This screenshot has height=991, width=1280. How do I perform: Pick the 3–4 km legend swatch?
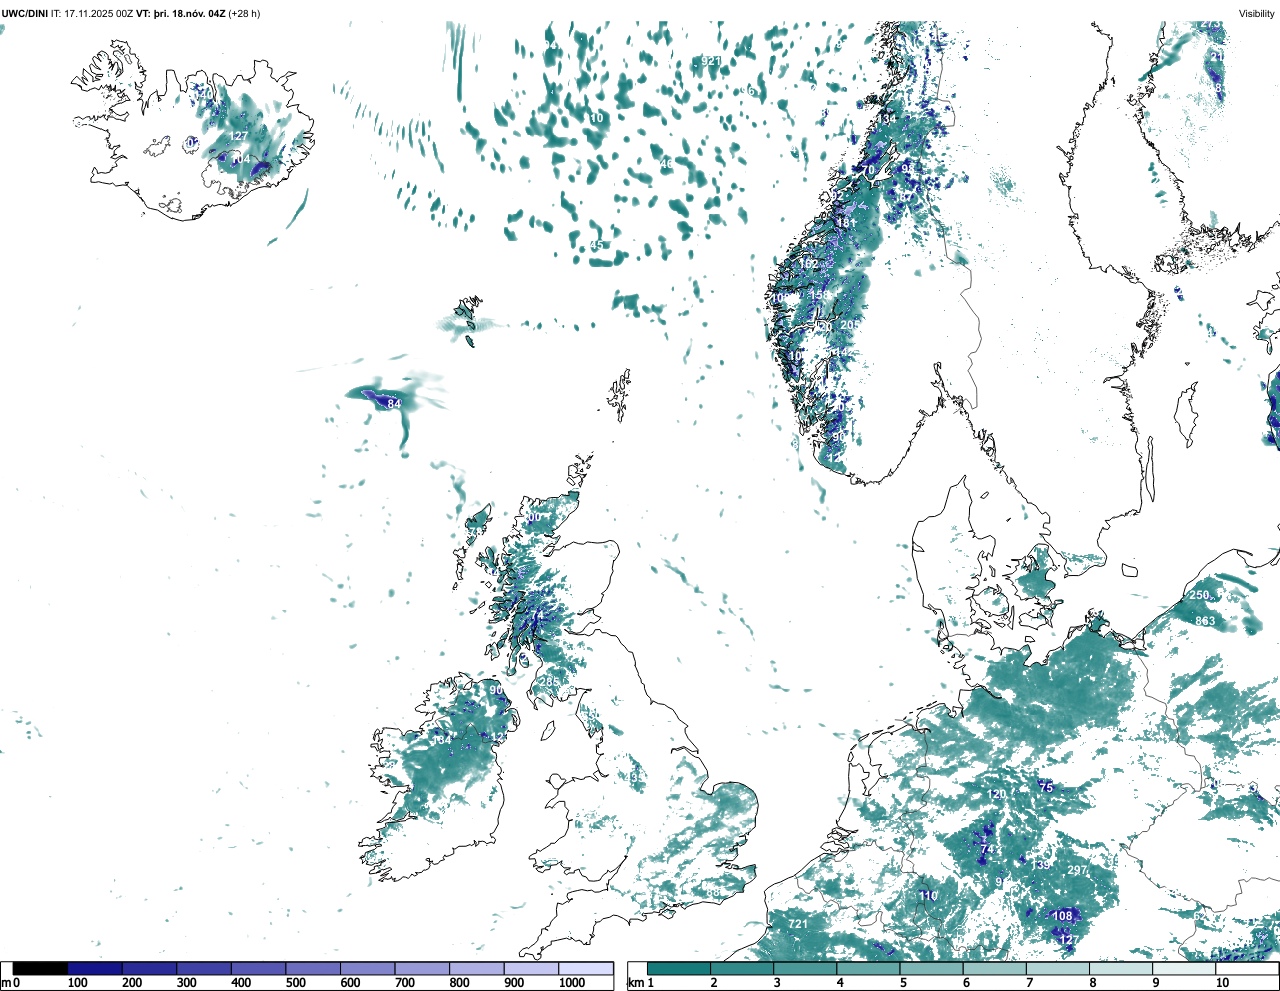point(805,969)
